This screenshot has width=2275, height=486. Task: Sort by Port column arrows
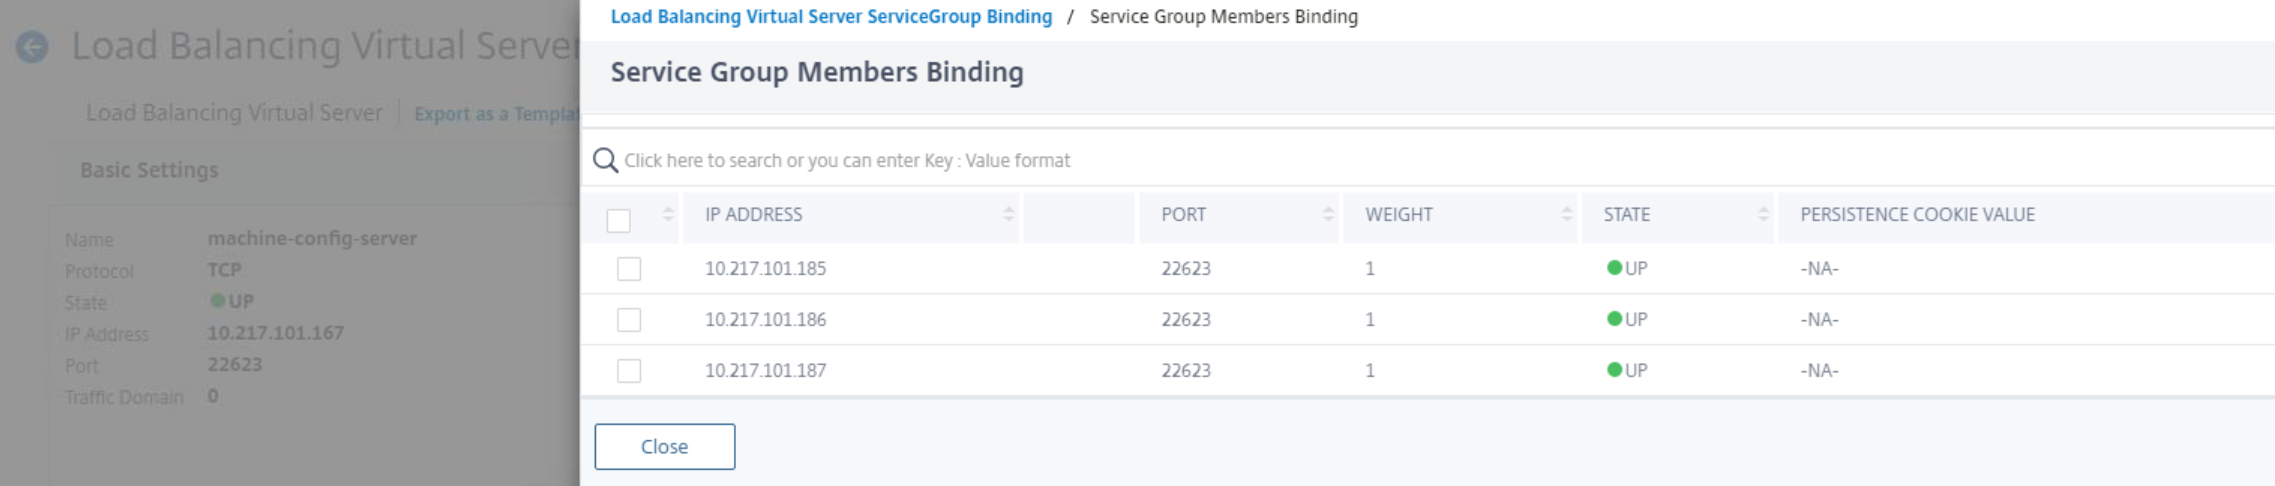[1328, 214]
